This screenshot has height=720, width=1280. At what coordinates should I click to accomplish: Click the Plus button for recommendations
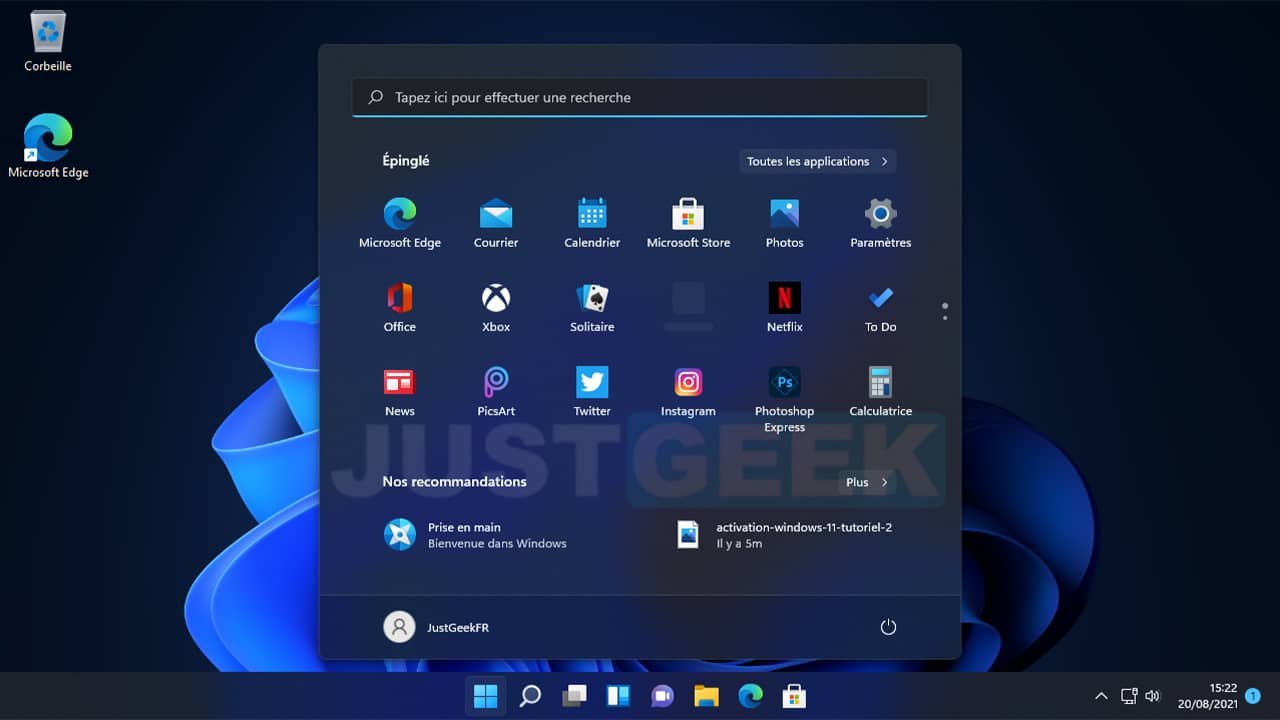[x=866, y=482]
